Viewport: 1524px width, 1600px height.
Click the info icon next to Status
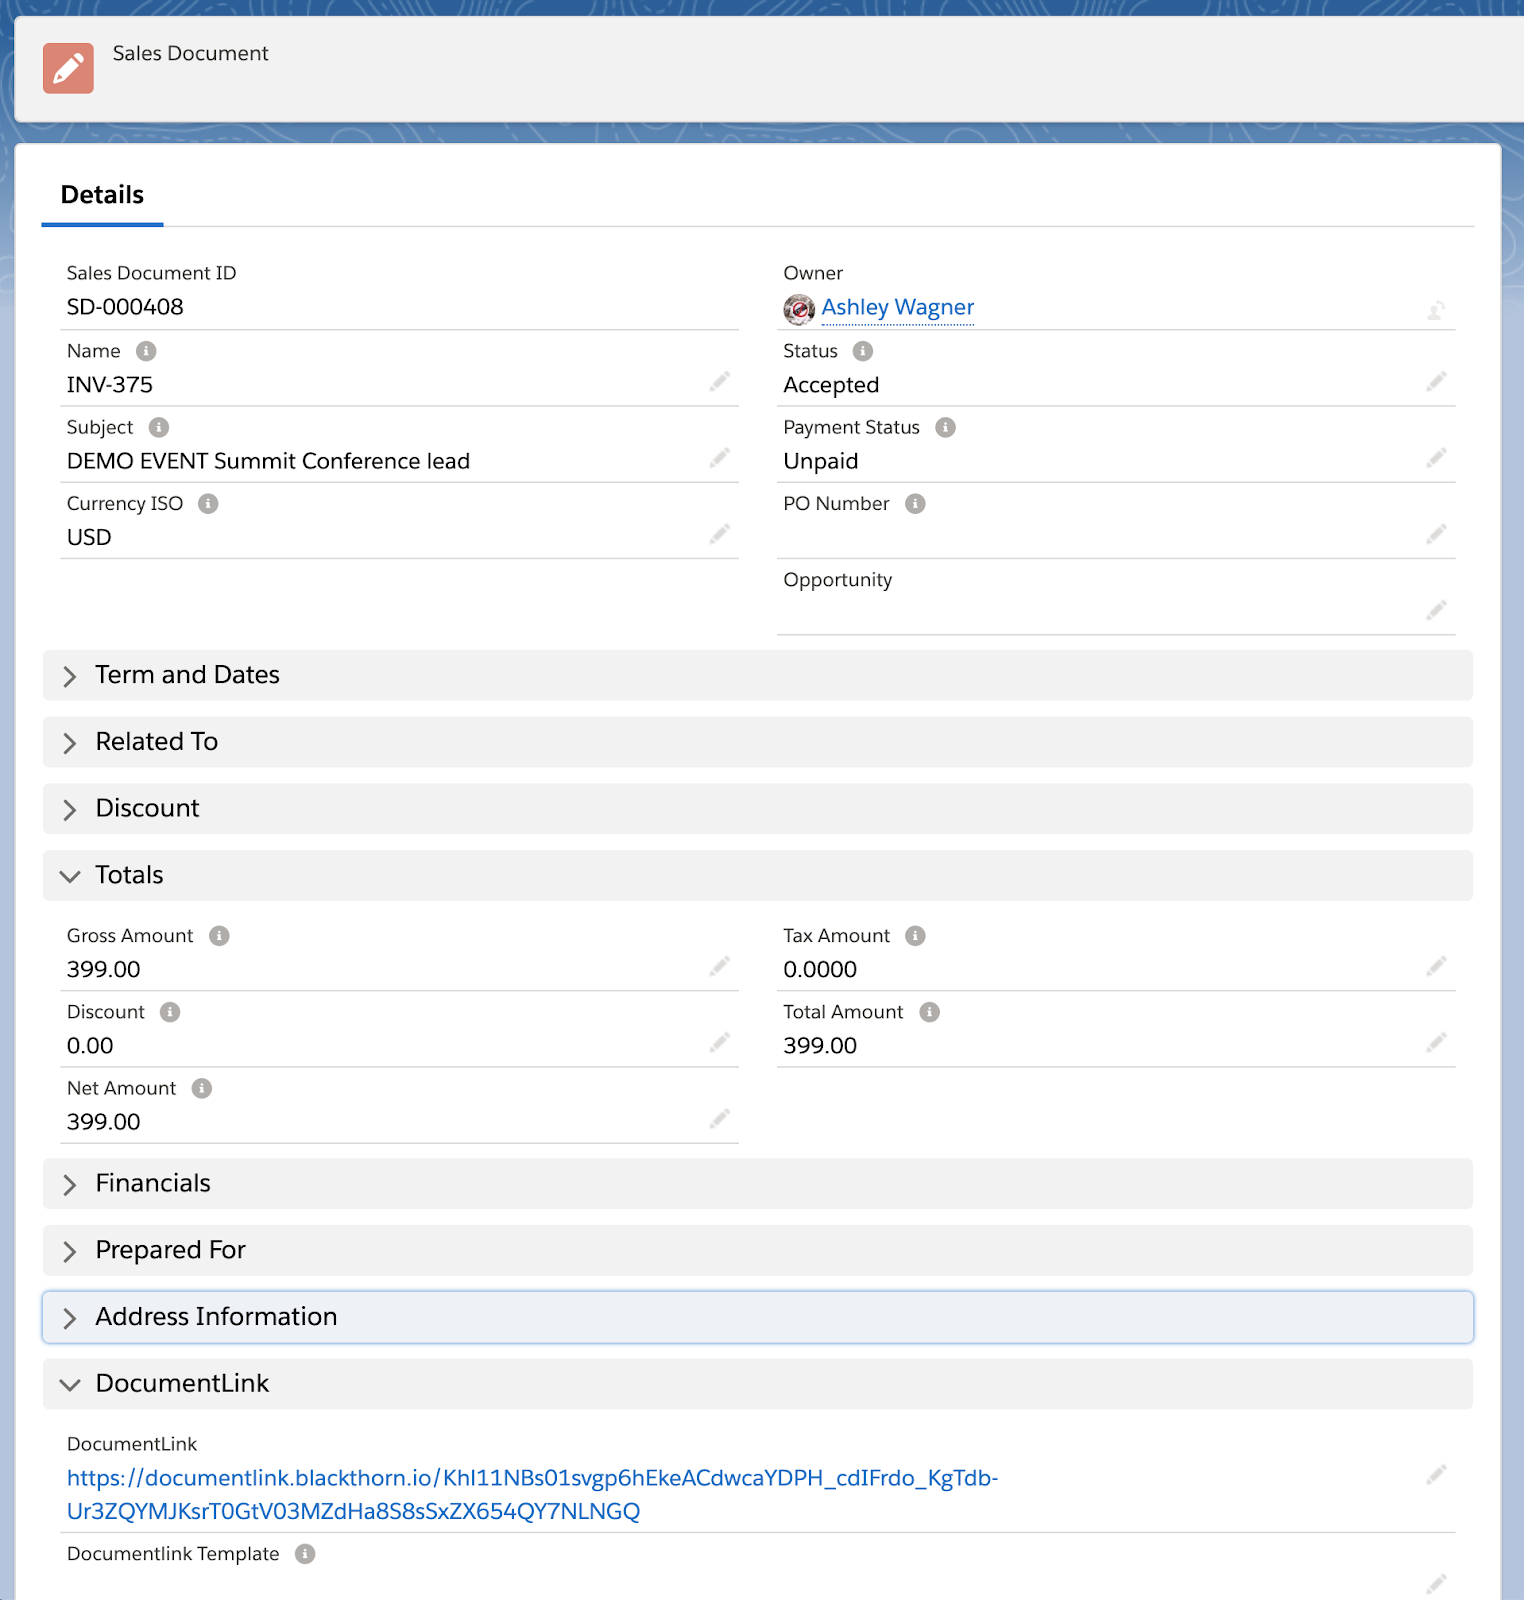click(x=863, y=351)
